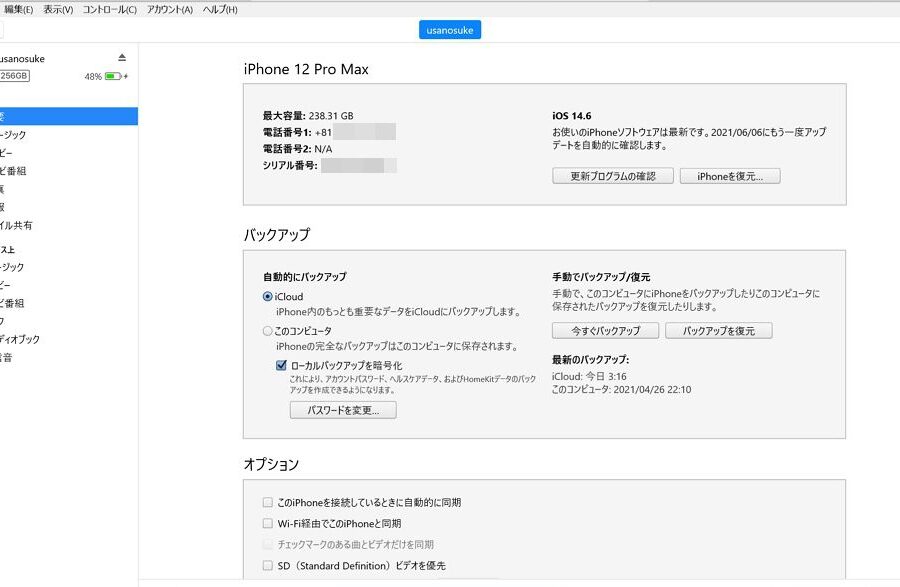
Task: Click 今すぐバックアップ button
Action: pos(605,331)
